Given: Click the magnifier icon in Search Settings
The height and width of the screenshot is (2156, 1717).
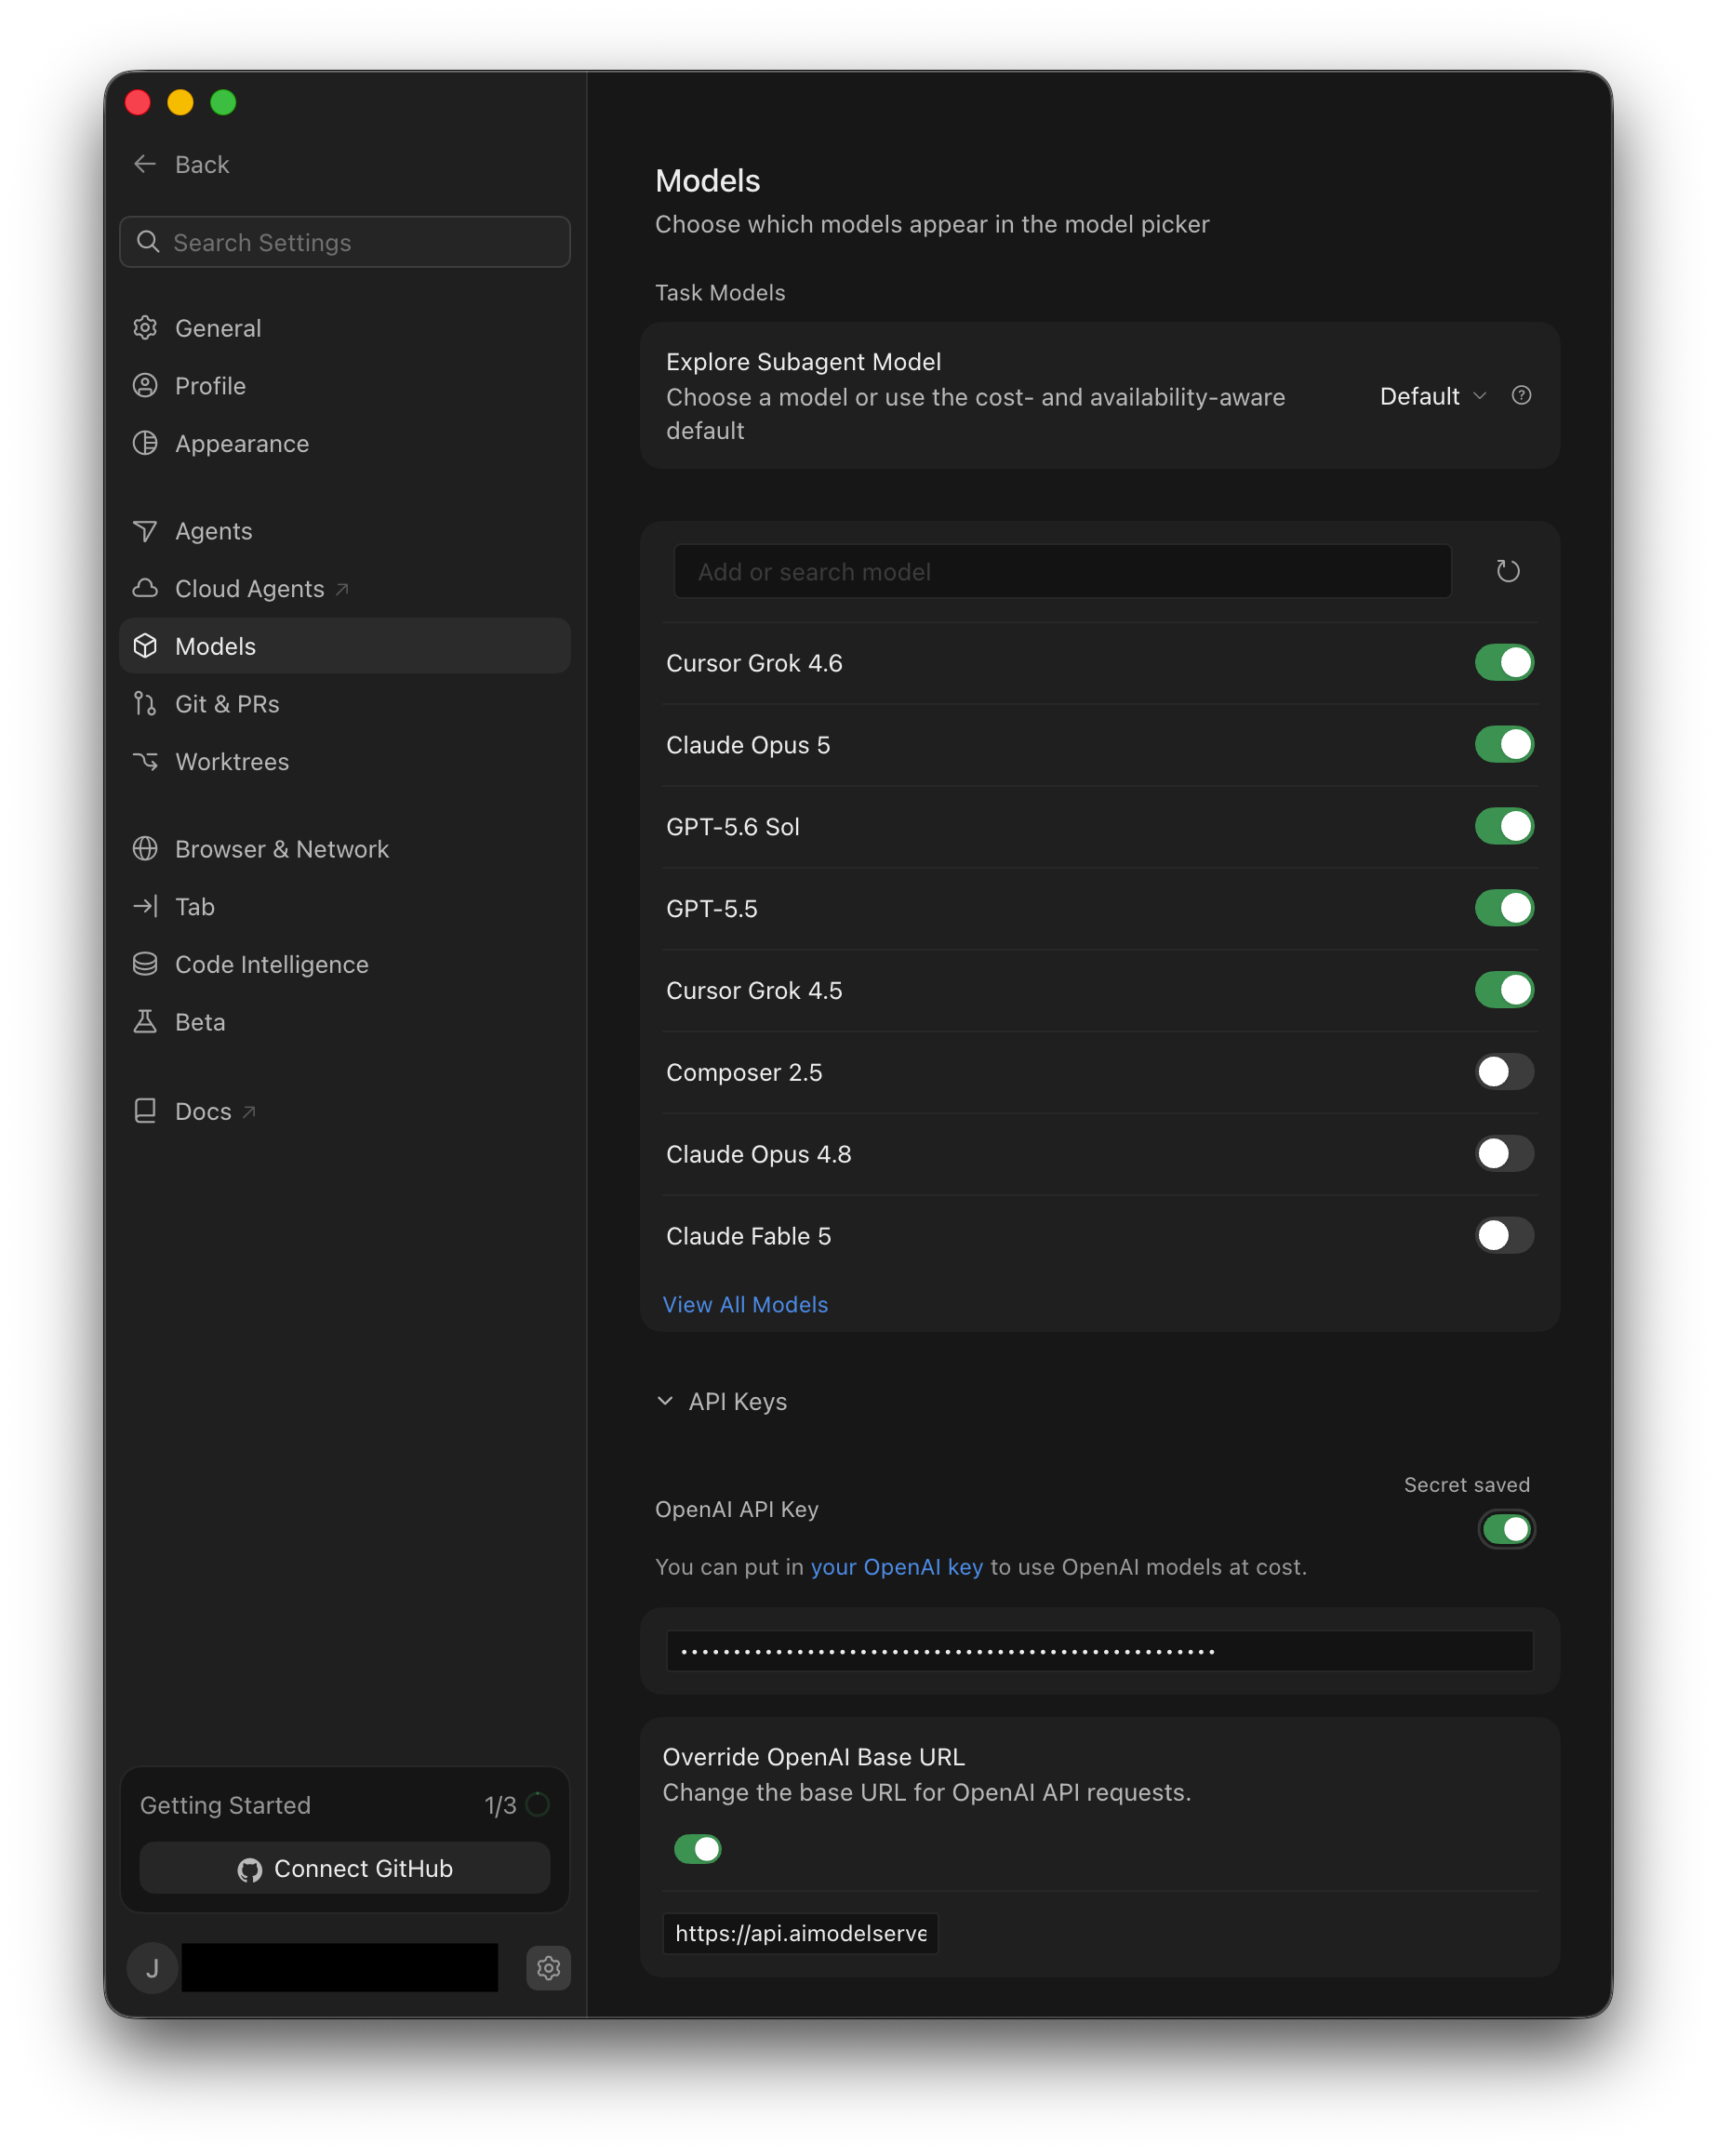Looking at the screenshot, I should tap(148, 242).
